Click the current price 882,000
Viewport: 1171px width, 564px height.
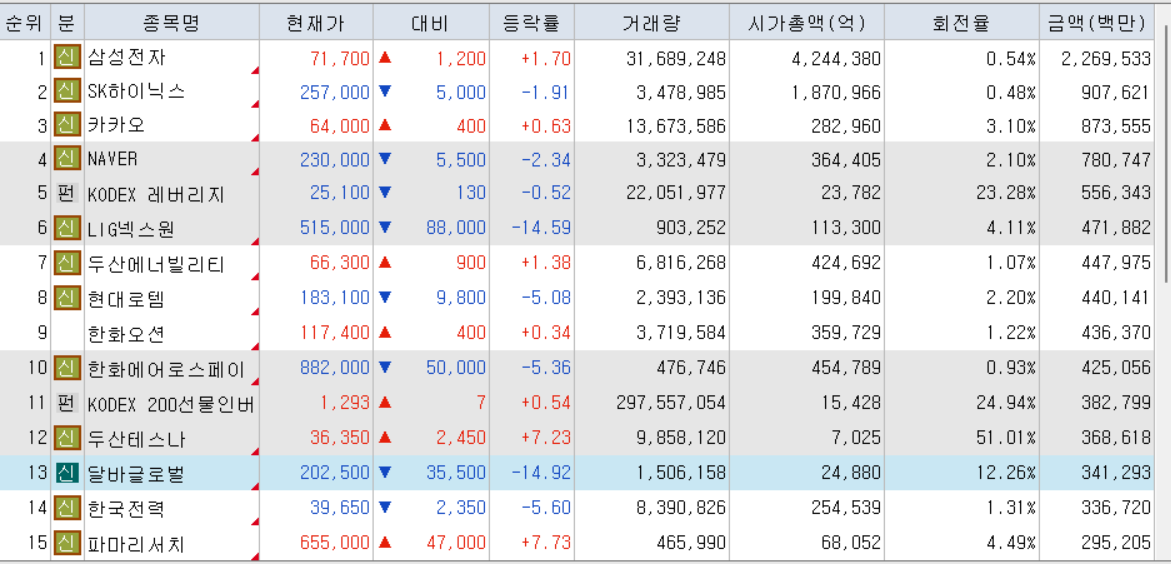coord(335,368)
